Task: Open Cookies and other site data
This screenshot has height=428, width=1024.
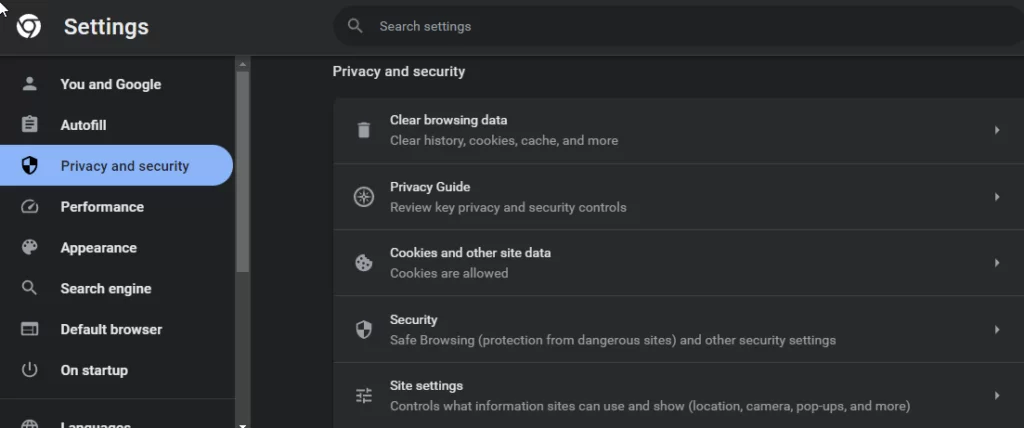Action: tap(679, 263)
